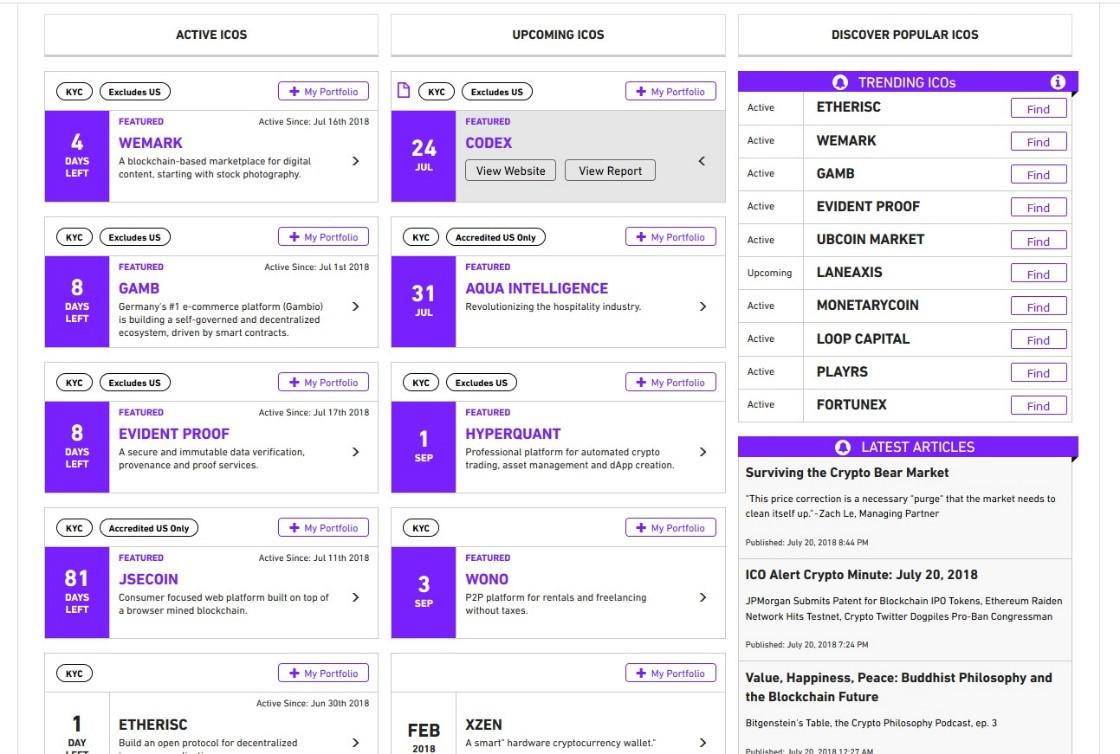Open the Upcoming ICOs tab

(x=558, y=35)
